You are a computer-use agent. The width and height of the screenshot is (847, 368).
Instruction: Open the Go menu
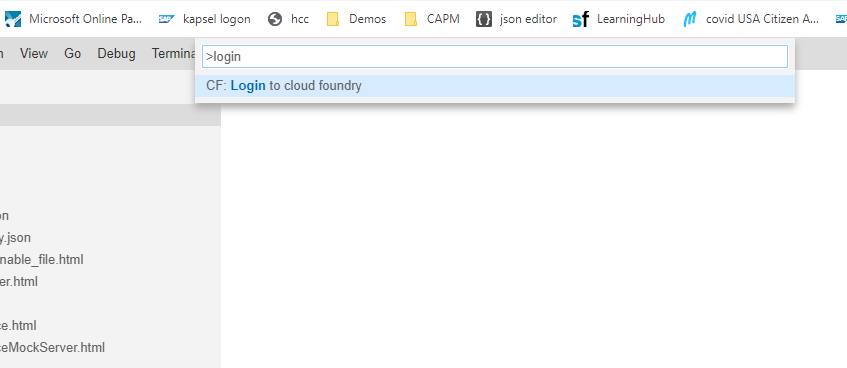coord(72,53)
